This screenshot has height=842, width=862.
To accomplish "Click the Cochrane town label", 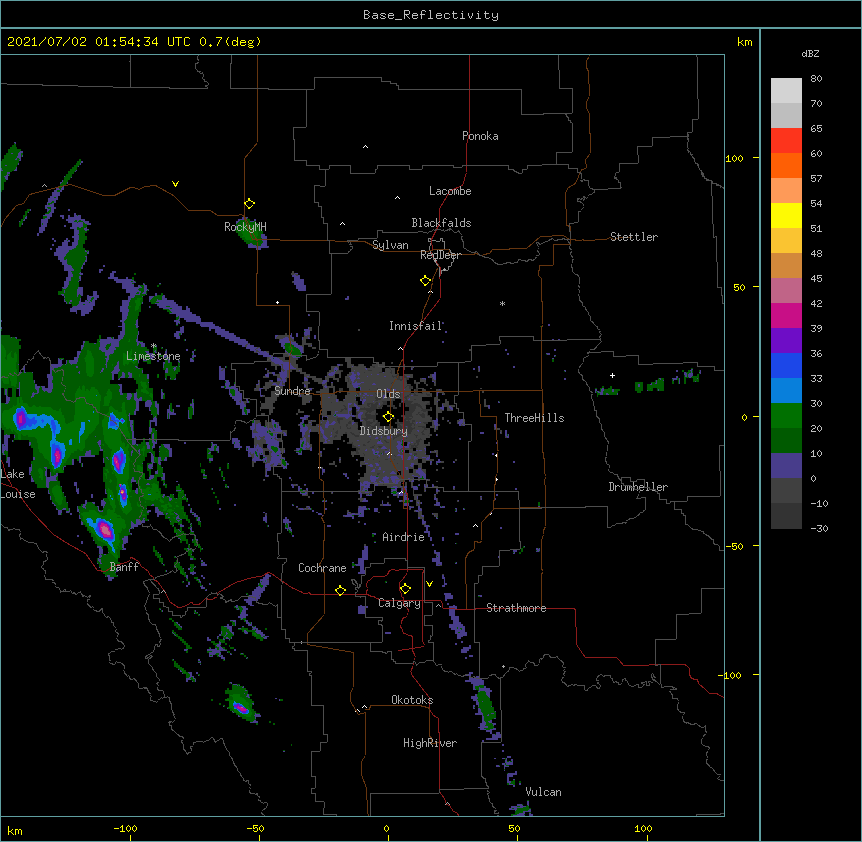I will pos(322,568).
